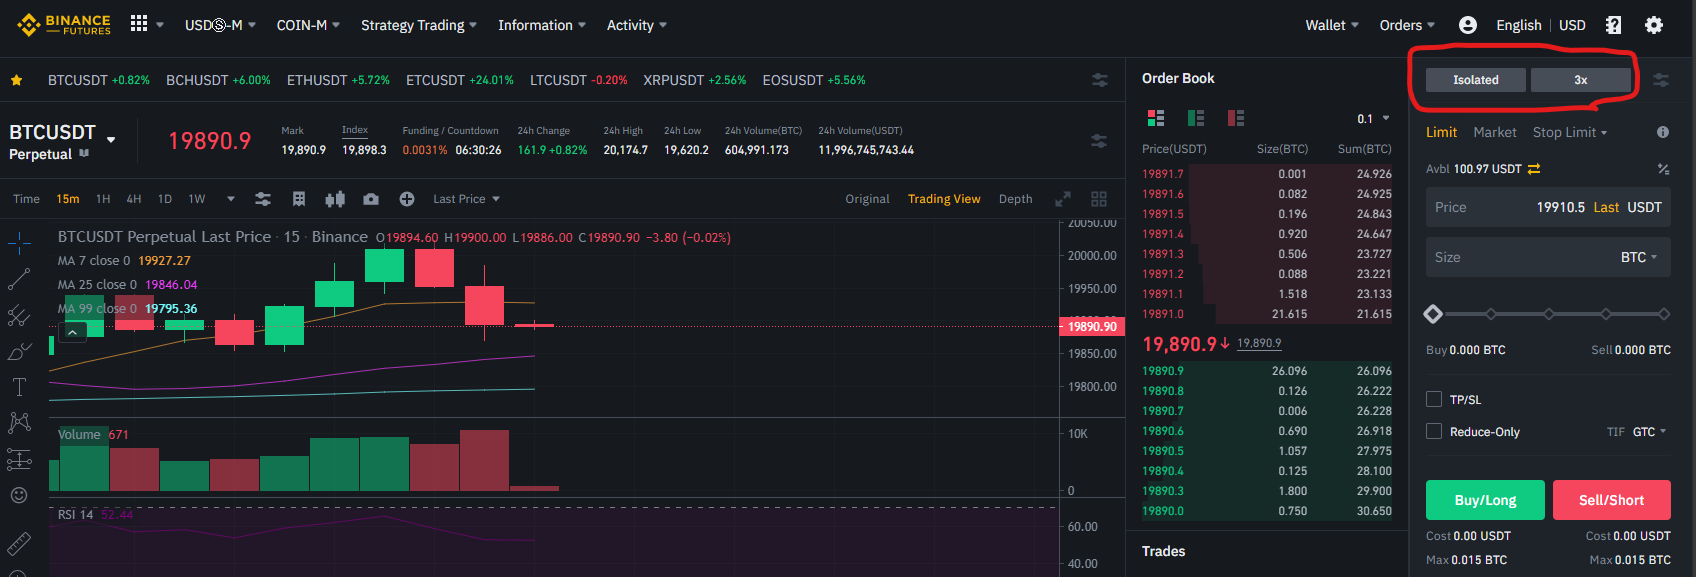Take a chart snapshot with camera icon
The height and width of the screenshot is (577, 1696).
pyautogui.click(x=371, y=199)
